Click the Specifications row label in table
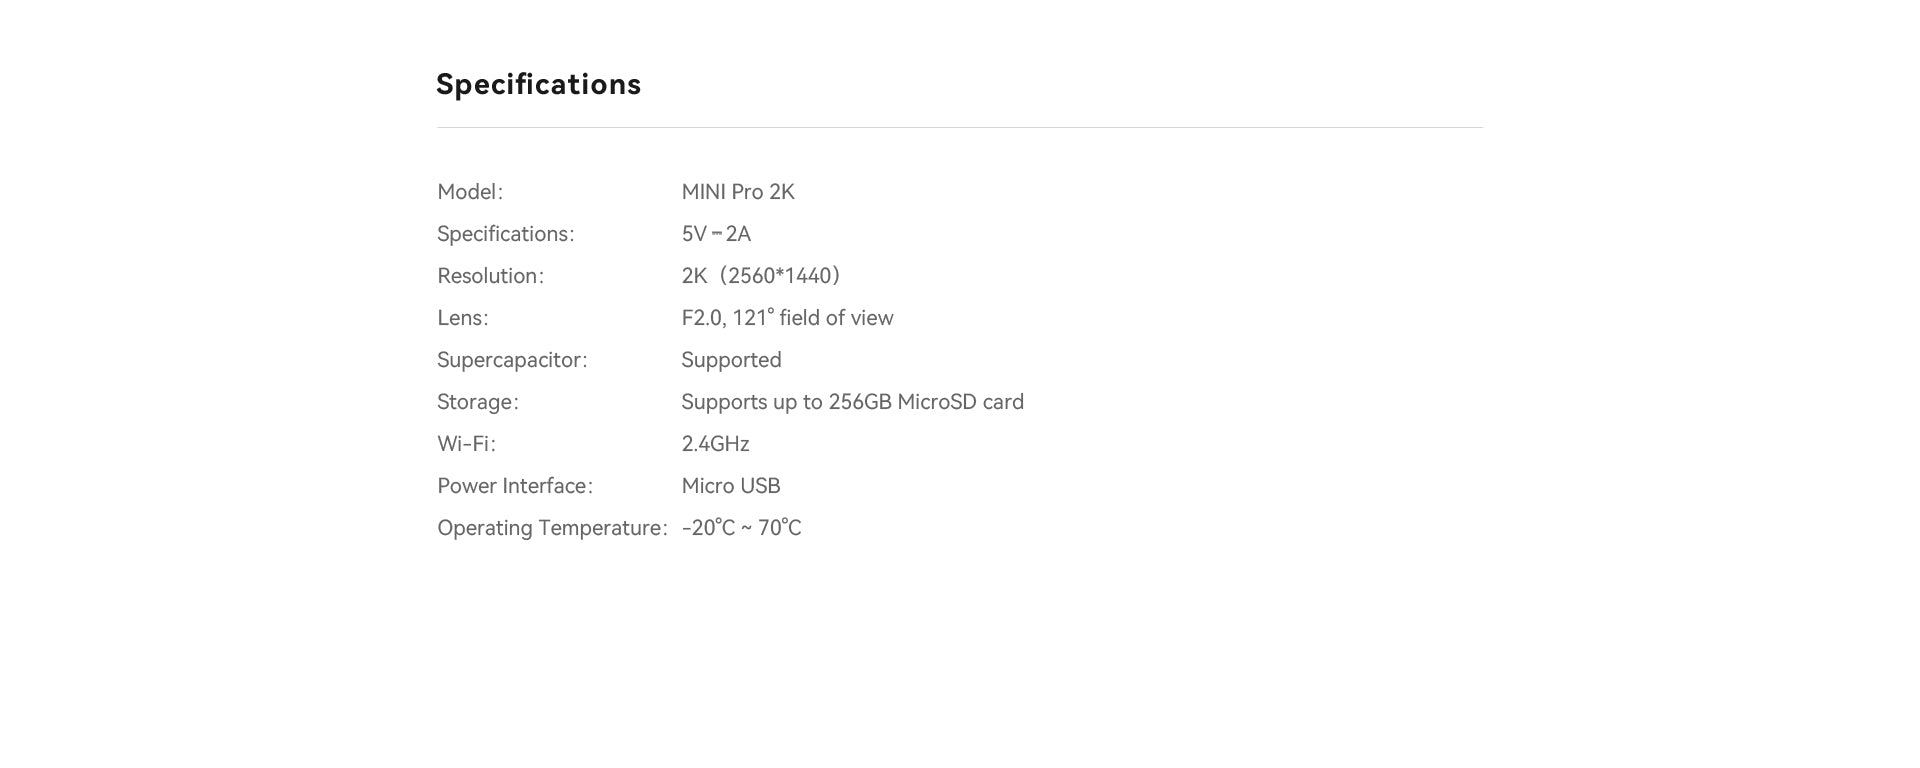Image resolution: width=1920 pixels, height=768 pixels. pos(505,234)
